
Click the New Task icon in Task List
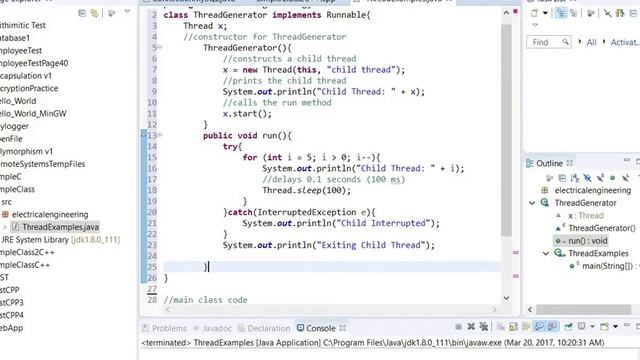click(x=534, y=13)
